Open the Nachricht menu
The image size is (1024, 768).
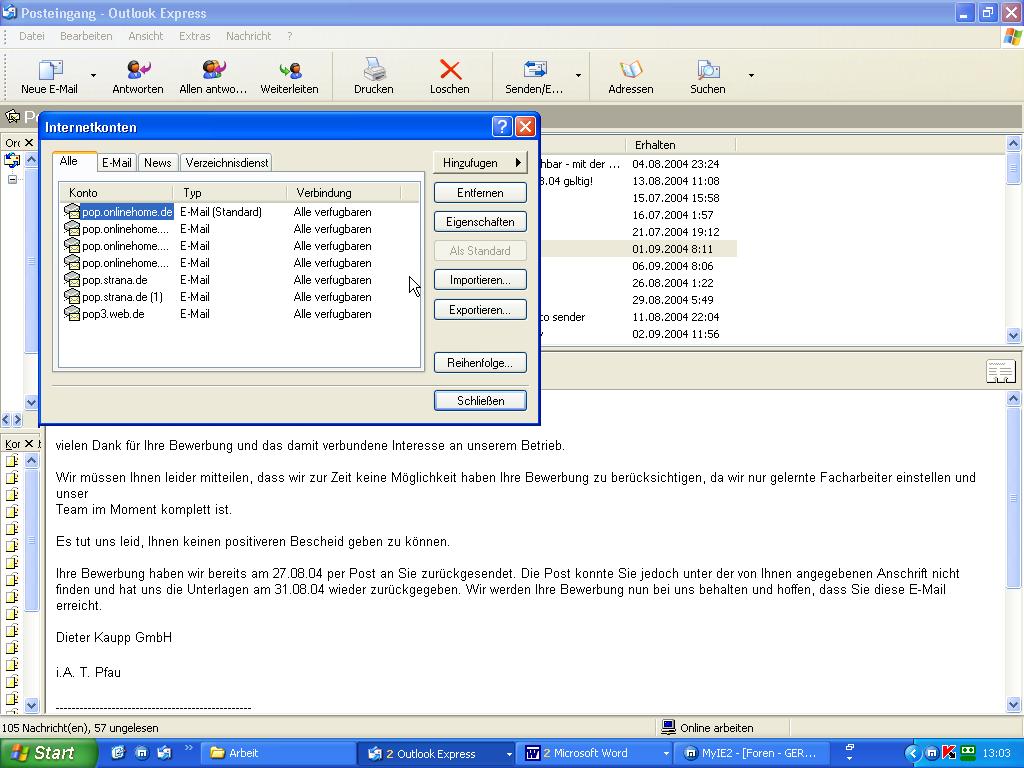pos(248,36)
